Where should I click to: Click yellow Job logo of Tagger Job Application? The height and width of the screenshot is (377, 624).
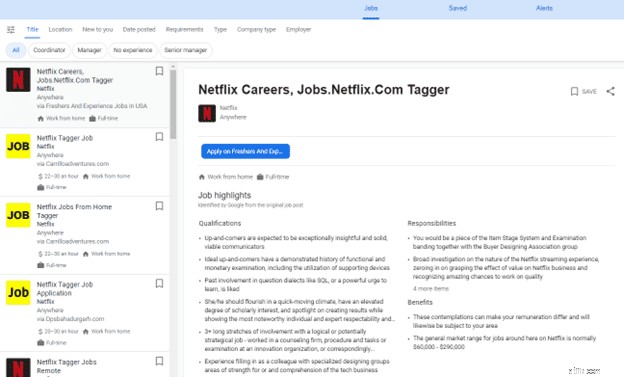point(18,293)
